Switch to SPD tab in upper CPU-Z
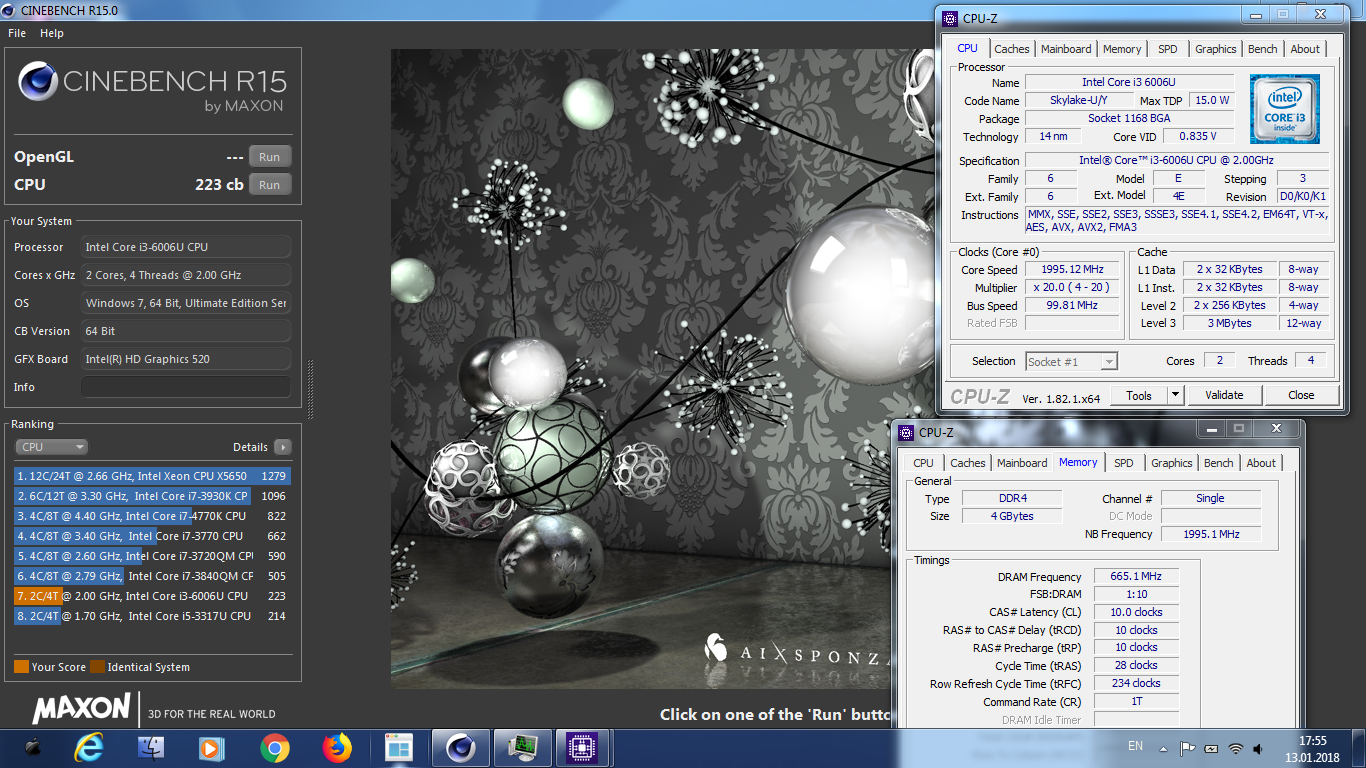Viewport: 1366px width, 768px height. coord(1168,49)
